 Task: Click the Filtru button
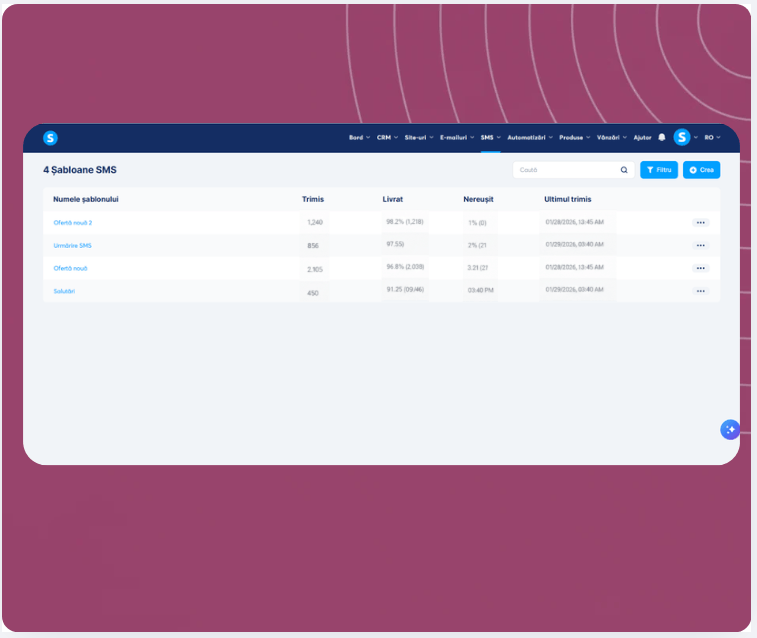[659, 170]
